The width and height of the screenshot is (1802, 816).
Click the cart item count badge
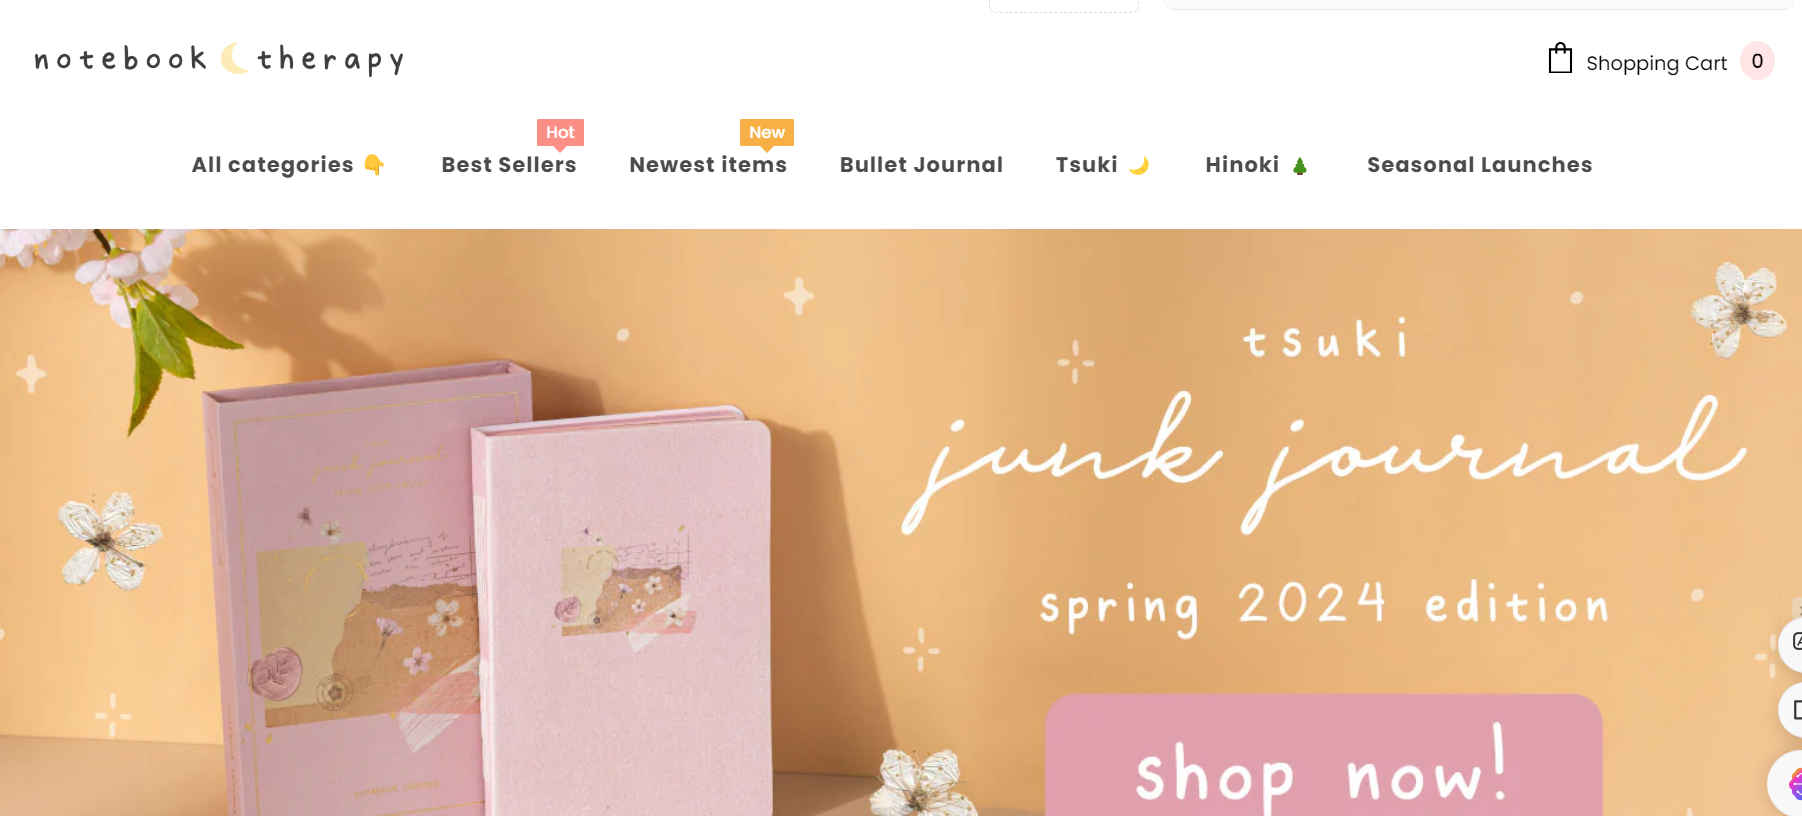(1757, 61)
